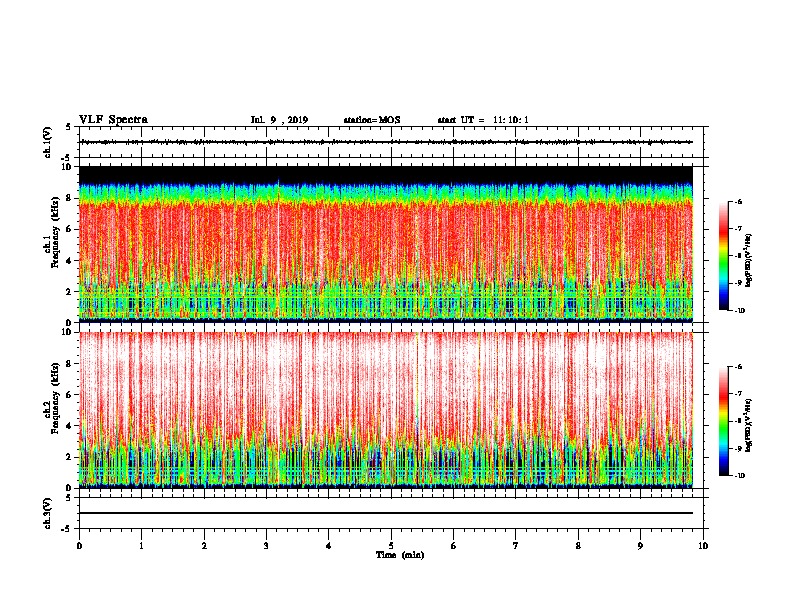Click inside the ch.2 spectrogram panel
Screen dimensions: 792x612
pos(386,410)
